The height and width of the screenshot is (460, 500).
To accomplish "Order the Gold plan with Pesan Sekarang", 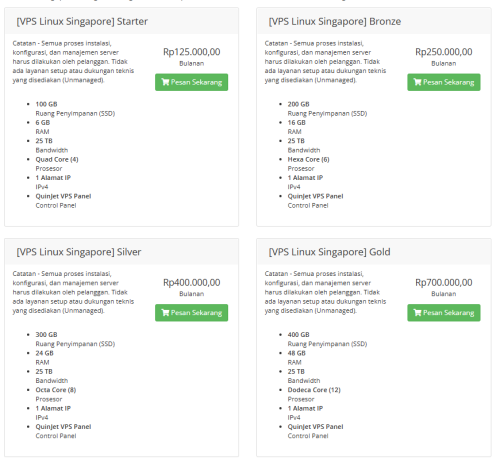I will coord(444,313).
